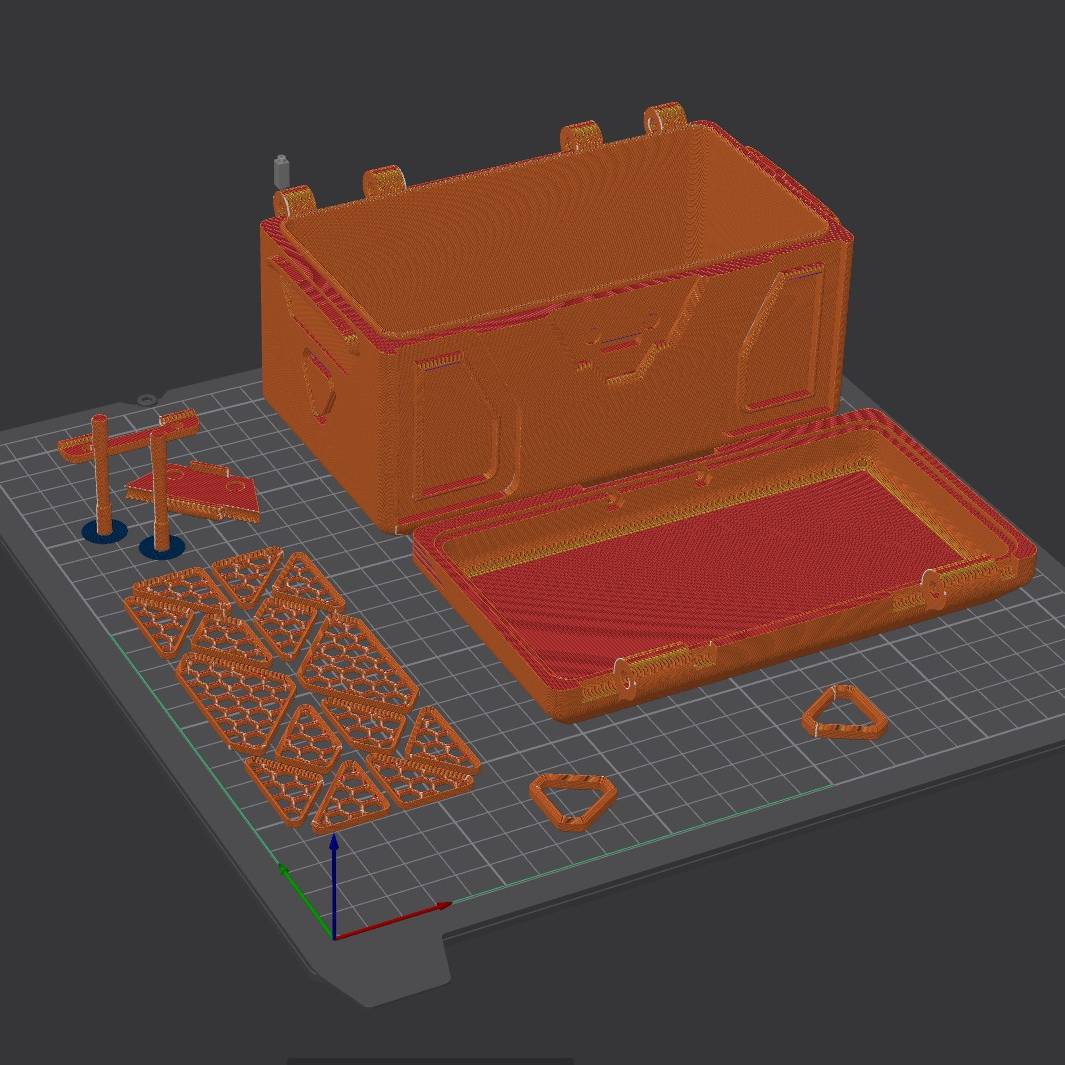Click the emblem on the box front

click(620, 345)
